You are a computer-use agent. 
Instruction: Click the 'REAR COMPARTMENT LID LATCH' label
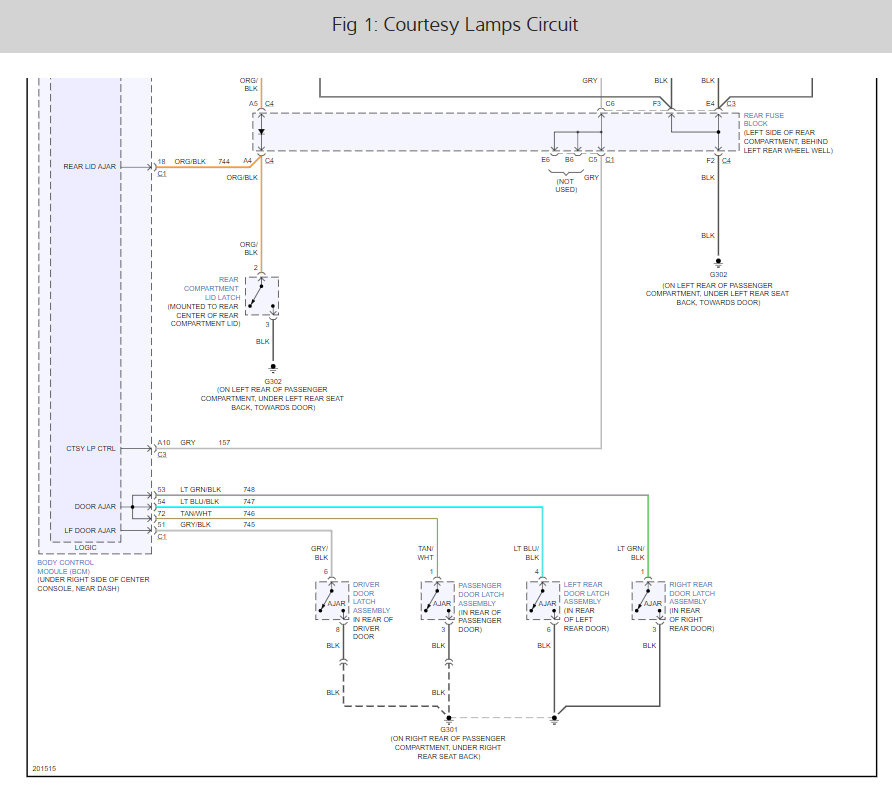click(212, 288)
